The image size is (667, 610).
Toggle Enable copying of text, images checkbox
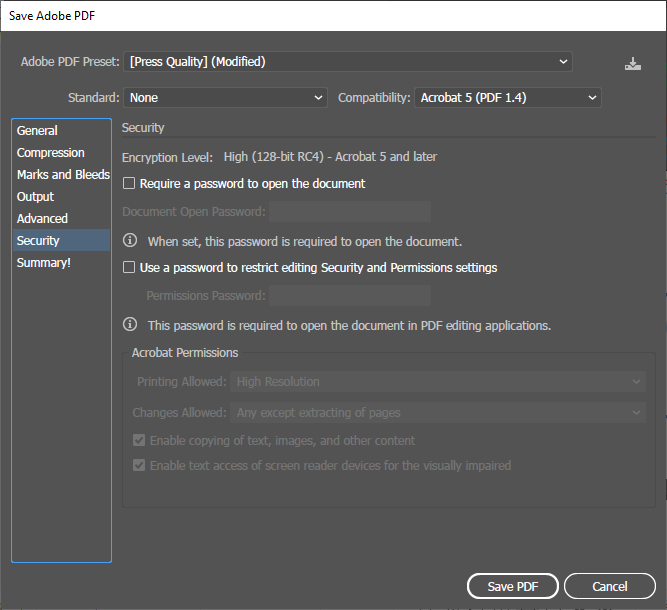coord(139,440)
